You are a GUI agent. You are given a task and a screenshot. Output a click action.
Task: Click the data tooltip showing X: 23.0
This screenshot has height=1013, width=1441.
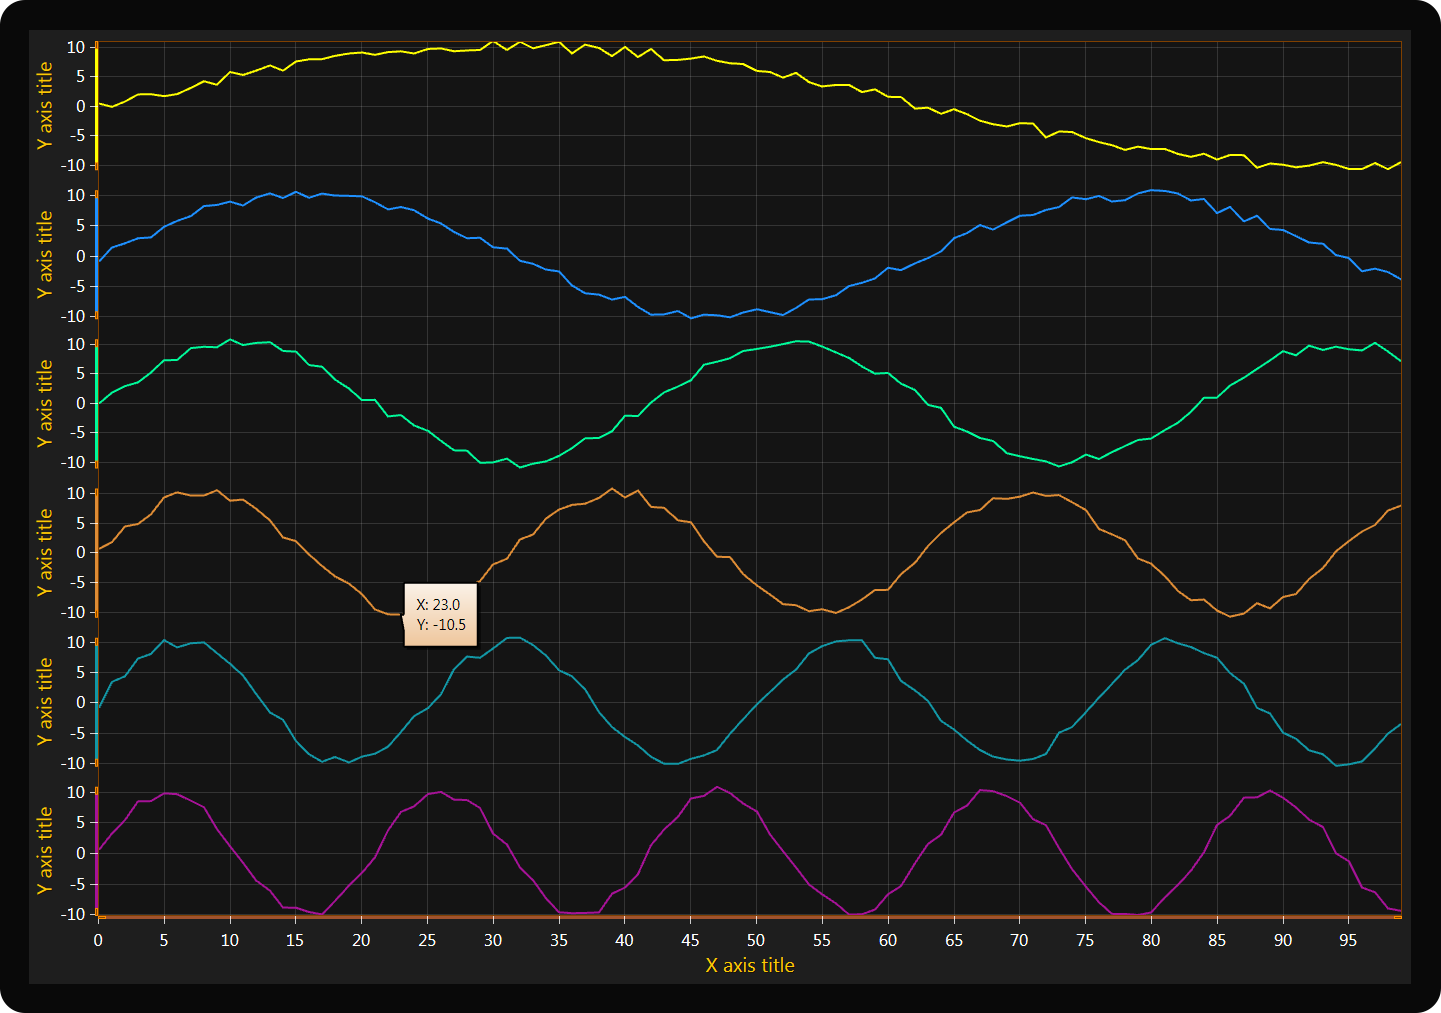point(440,615)
